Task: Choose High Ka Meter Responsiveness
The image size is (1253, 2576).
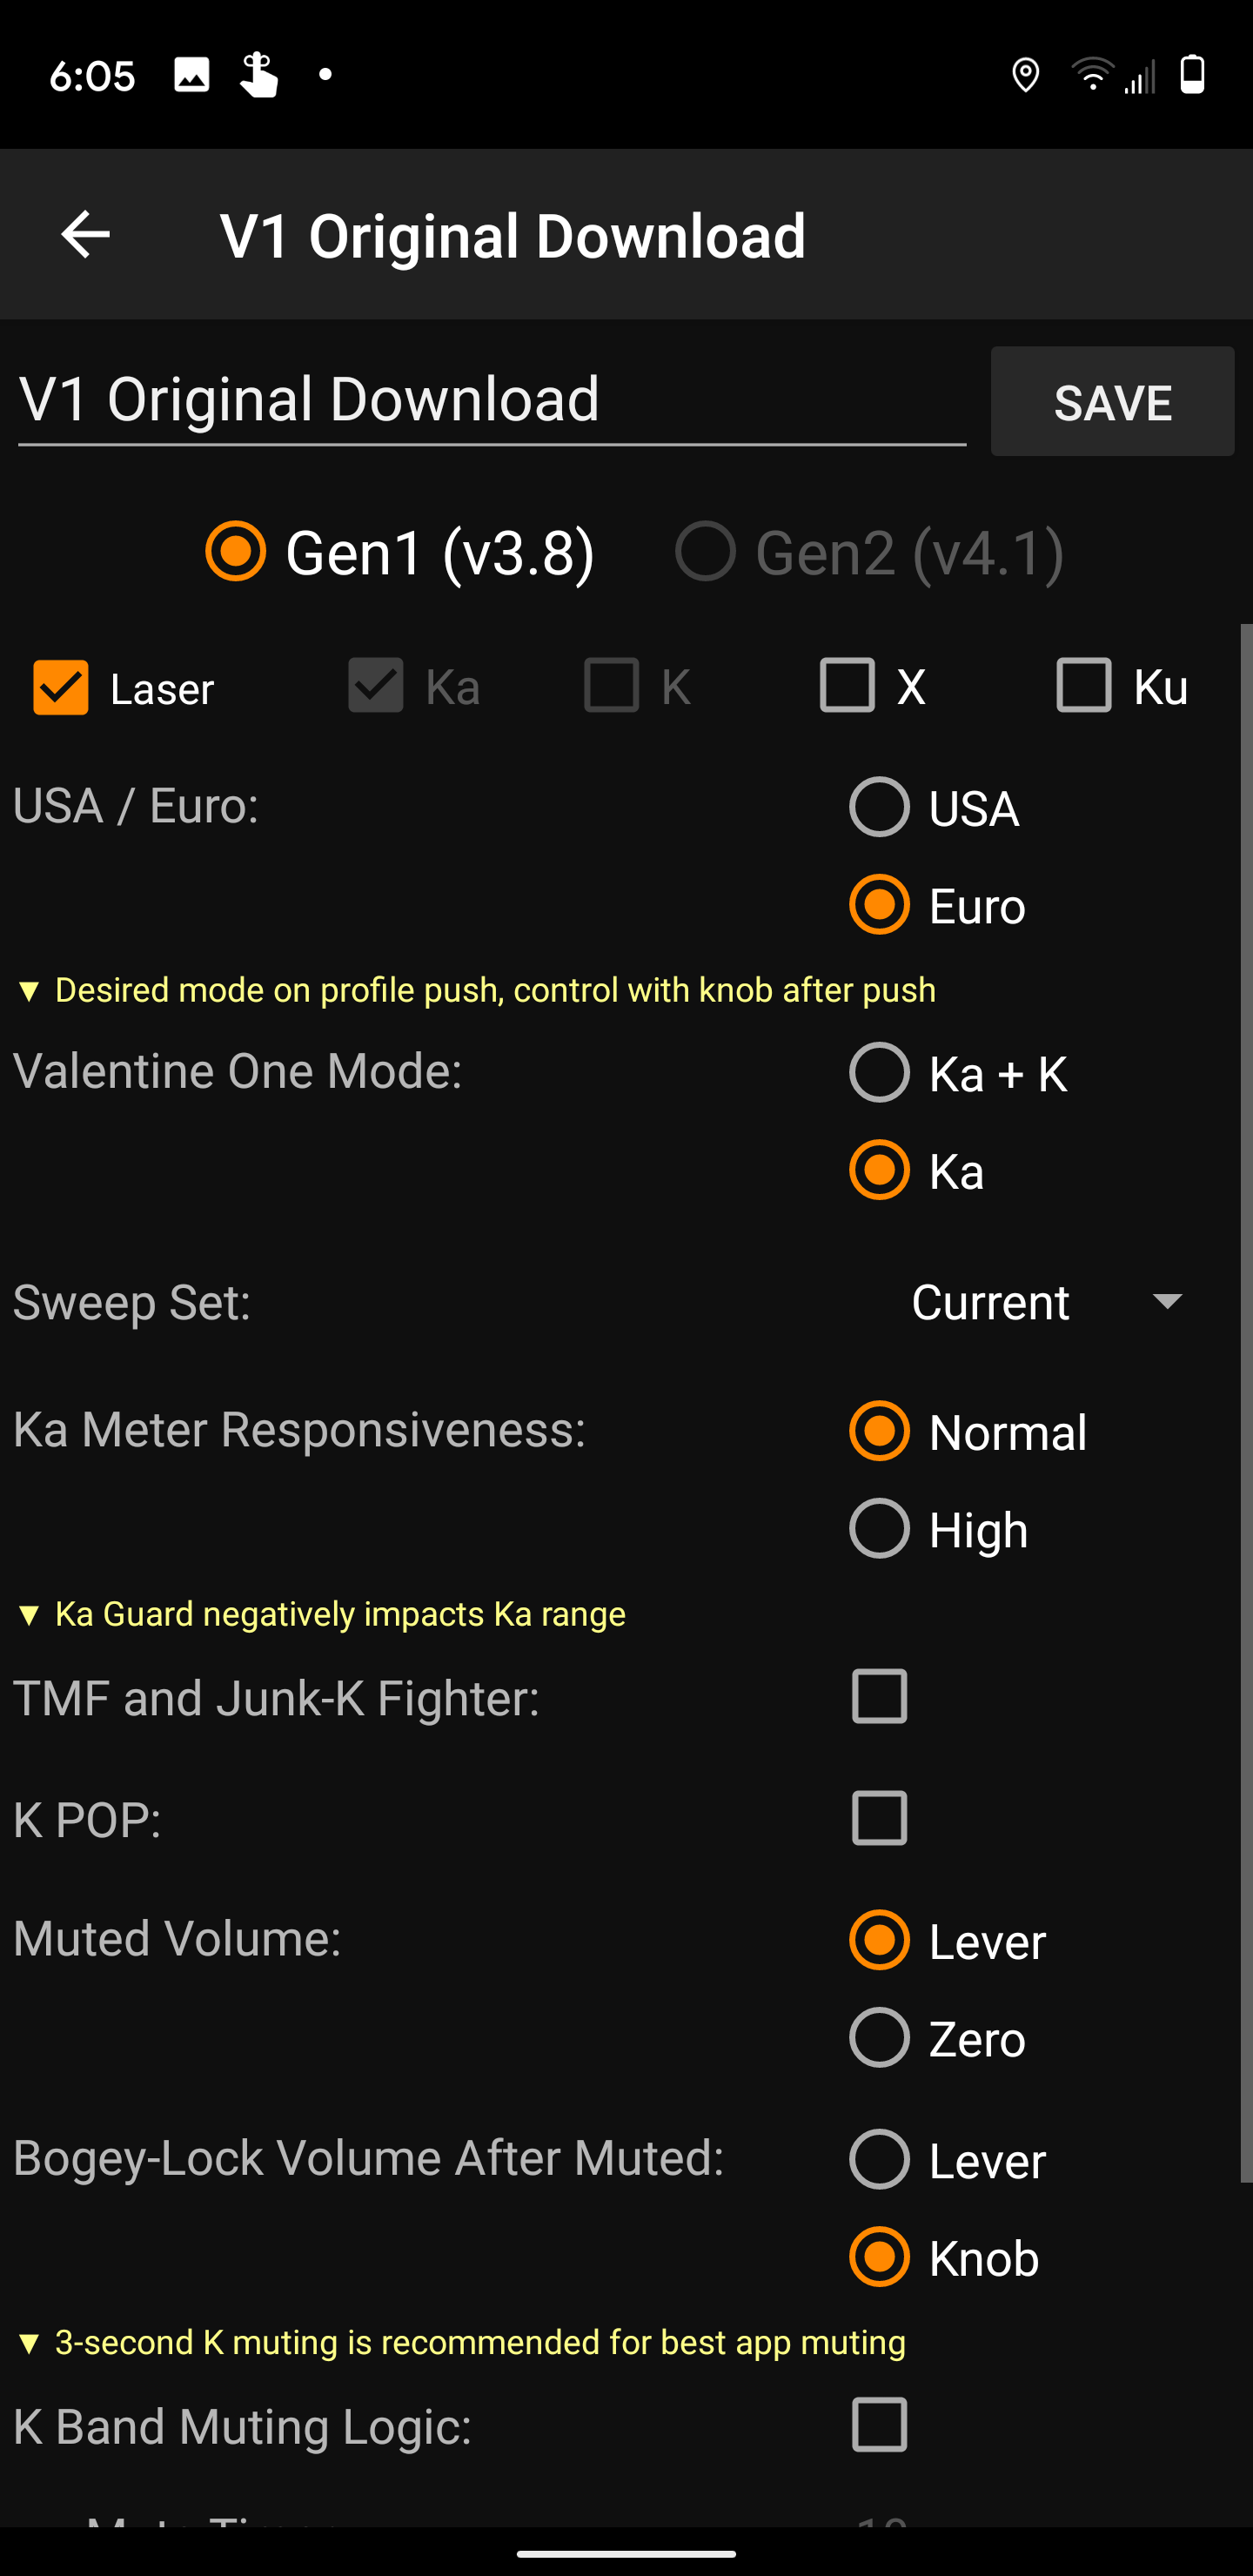Action: [x=879, y=1528]
